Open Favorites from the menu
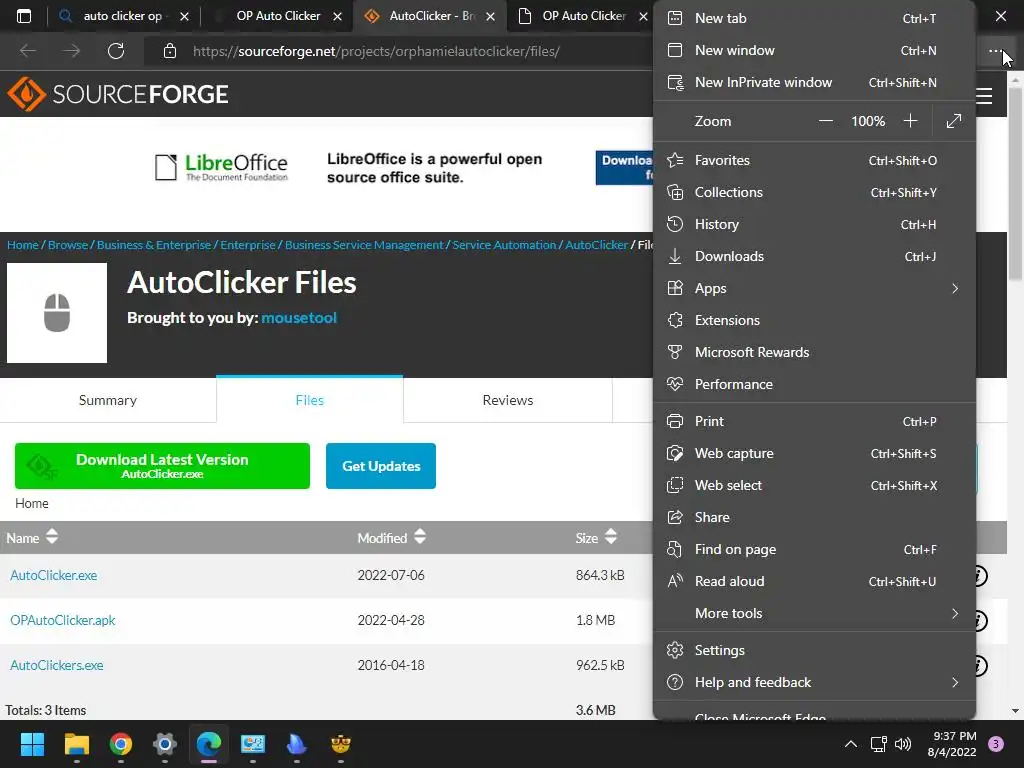The width and height of the screenshot is (1024, 768). 814,160
